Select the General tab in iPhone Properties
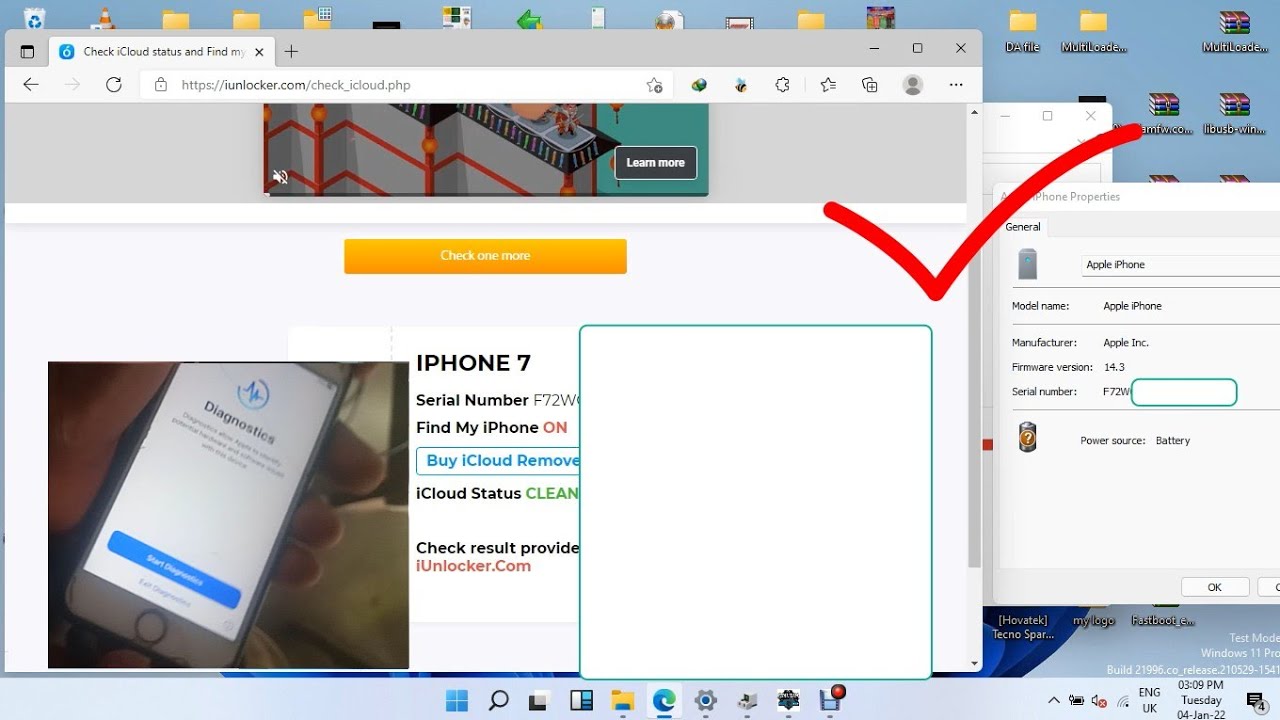This screenshot has width=1280, height=720. 1023,227
